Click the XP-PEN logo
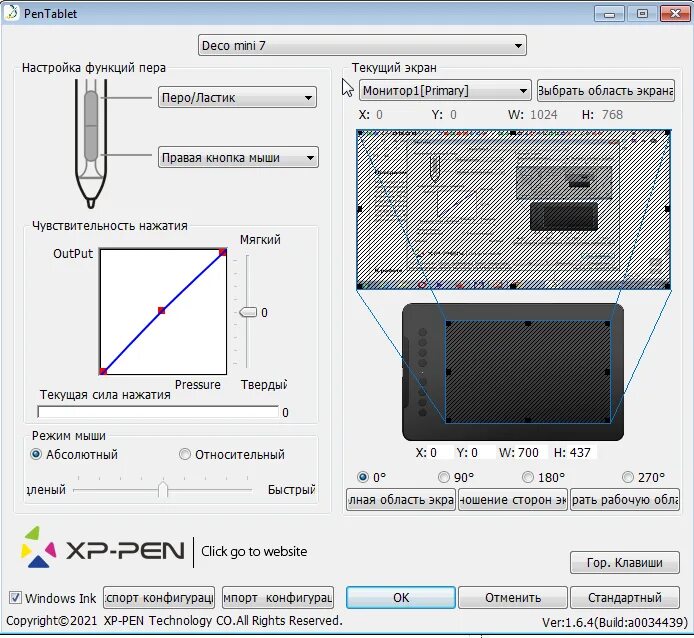Image resolution: width=694 pixels, height=638 pixels. 103,549
